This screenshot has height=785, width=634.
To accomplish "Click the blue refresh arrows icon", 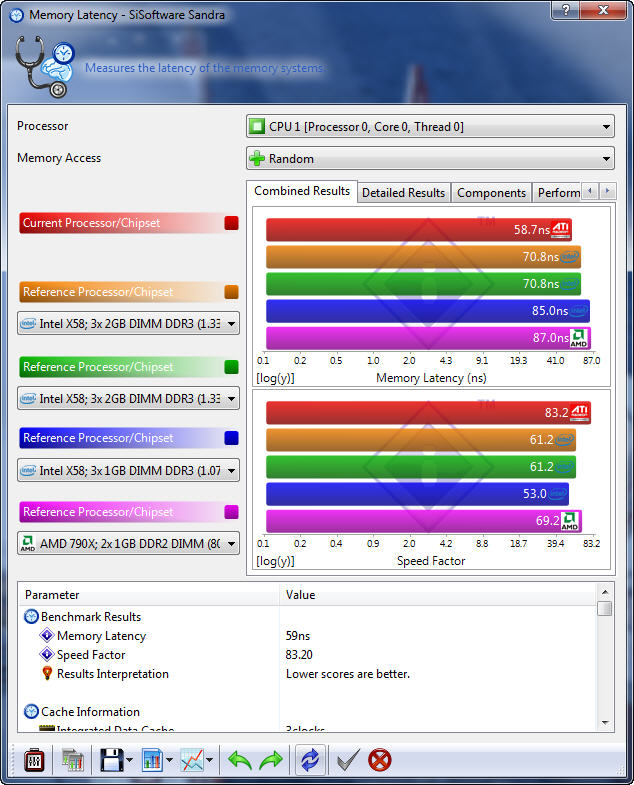I will coord(310,760).
